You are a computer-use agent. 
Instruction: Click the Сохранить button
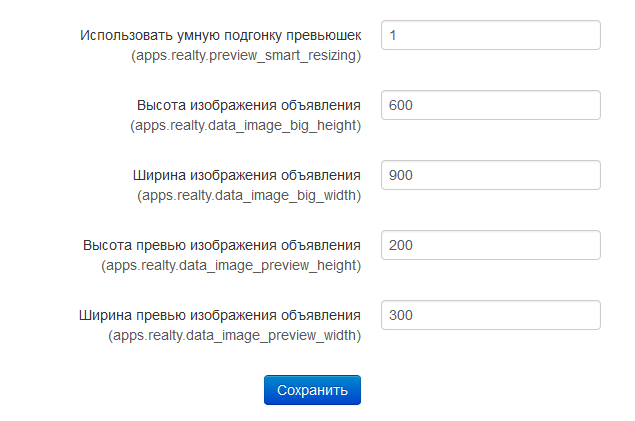click(x=312, y=390)
